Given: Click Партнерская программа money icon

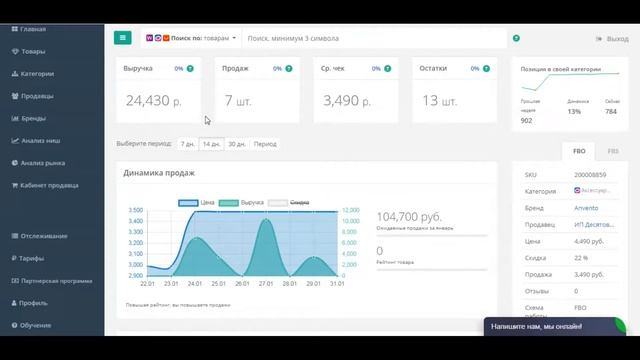Looking at the screenshot, I should click(x=15, y=281).
